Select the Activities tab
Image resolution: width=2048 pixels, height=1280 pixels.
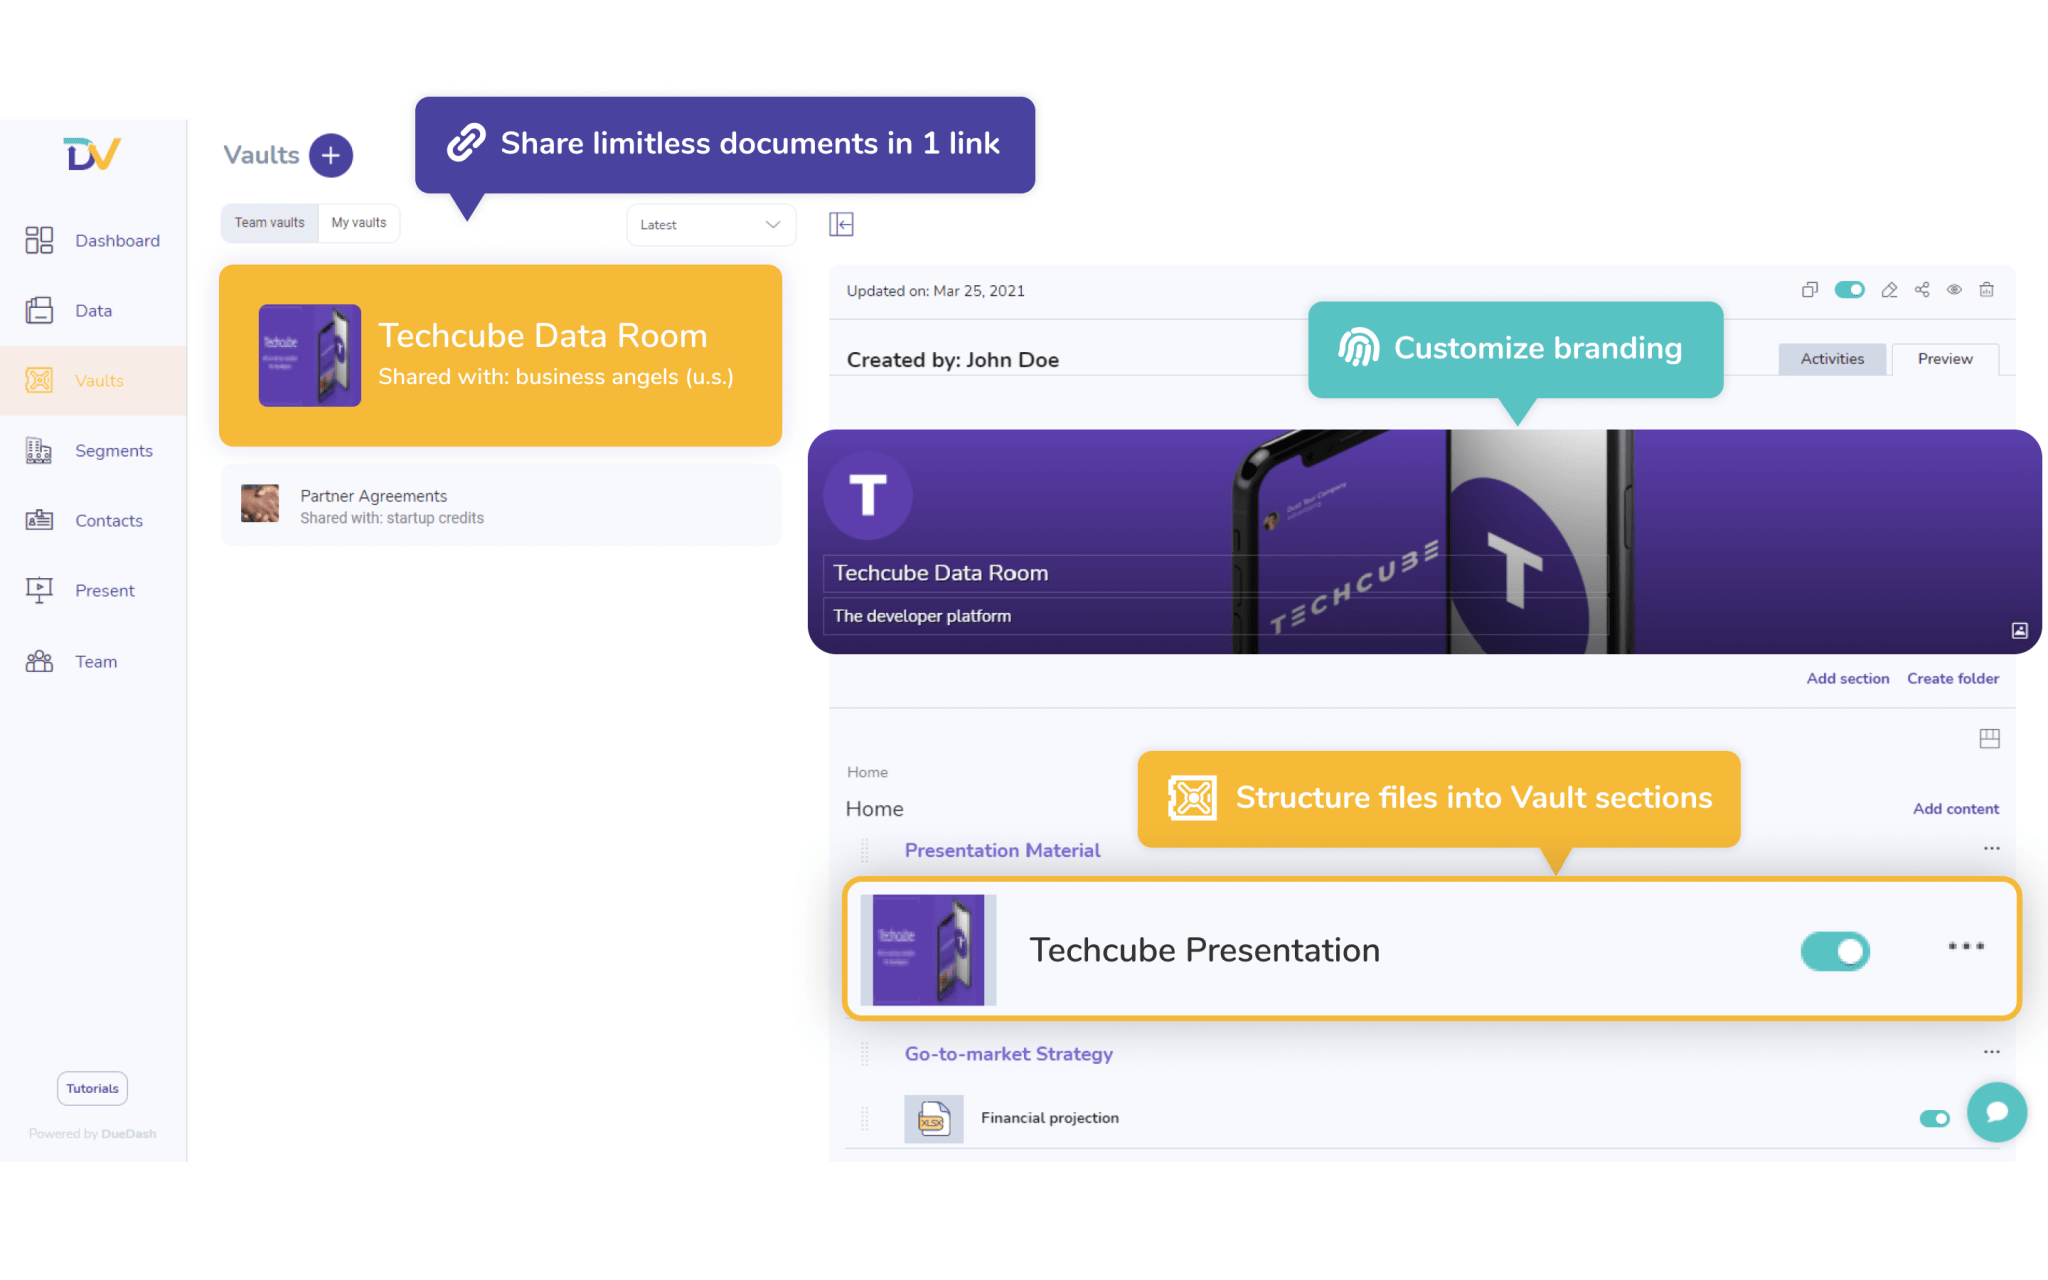click(x=1831, y=359)
